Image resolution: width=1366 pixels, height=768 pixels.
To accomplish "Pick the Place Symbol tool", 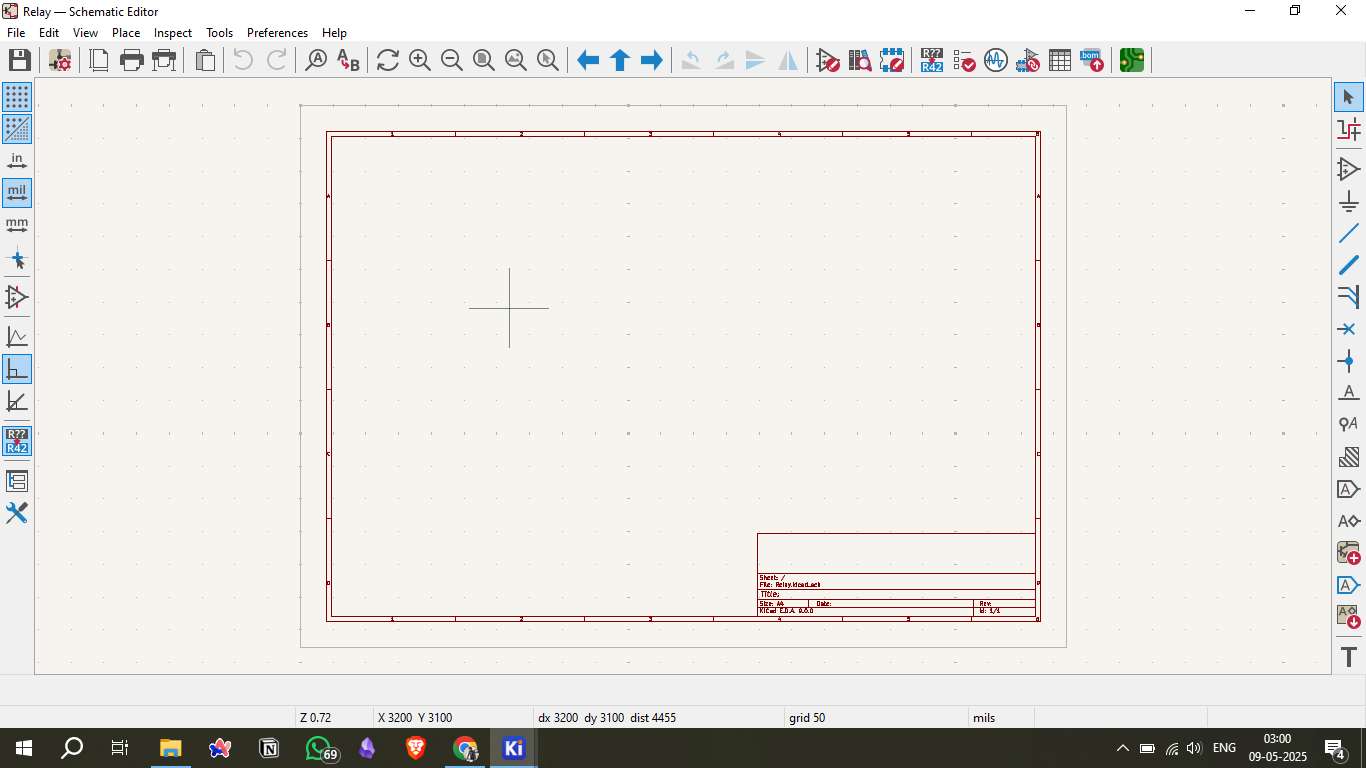I will [1349, 169].
